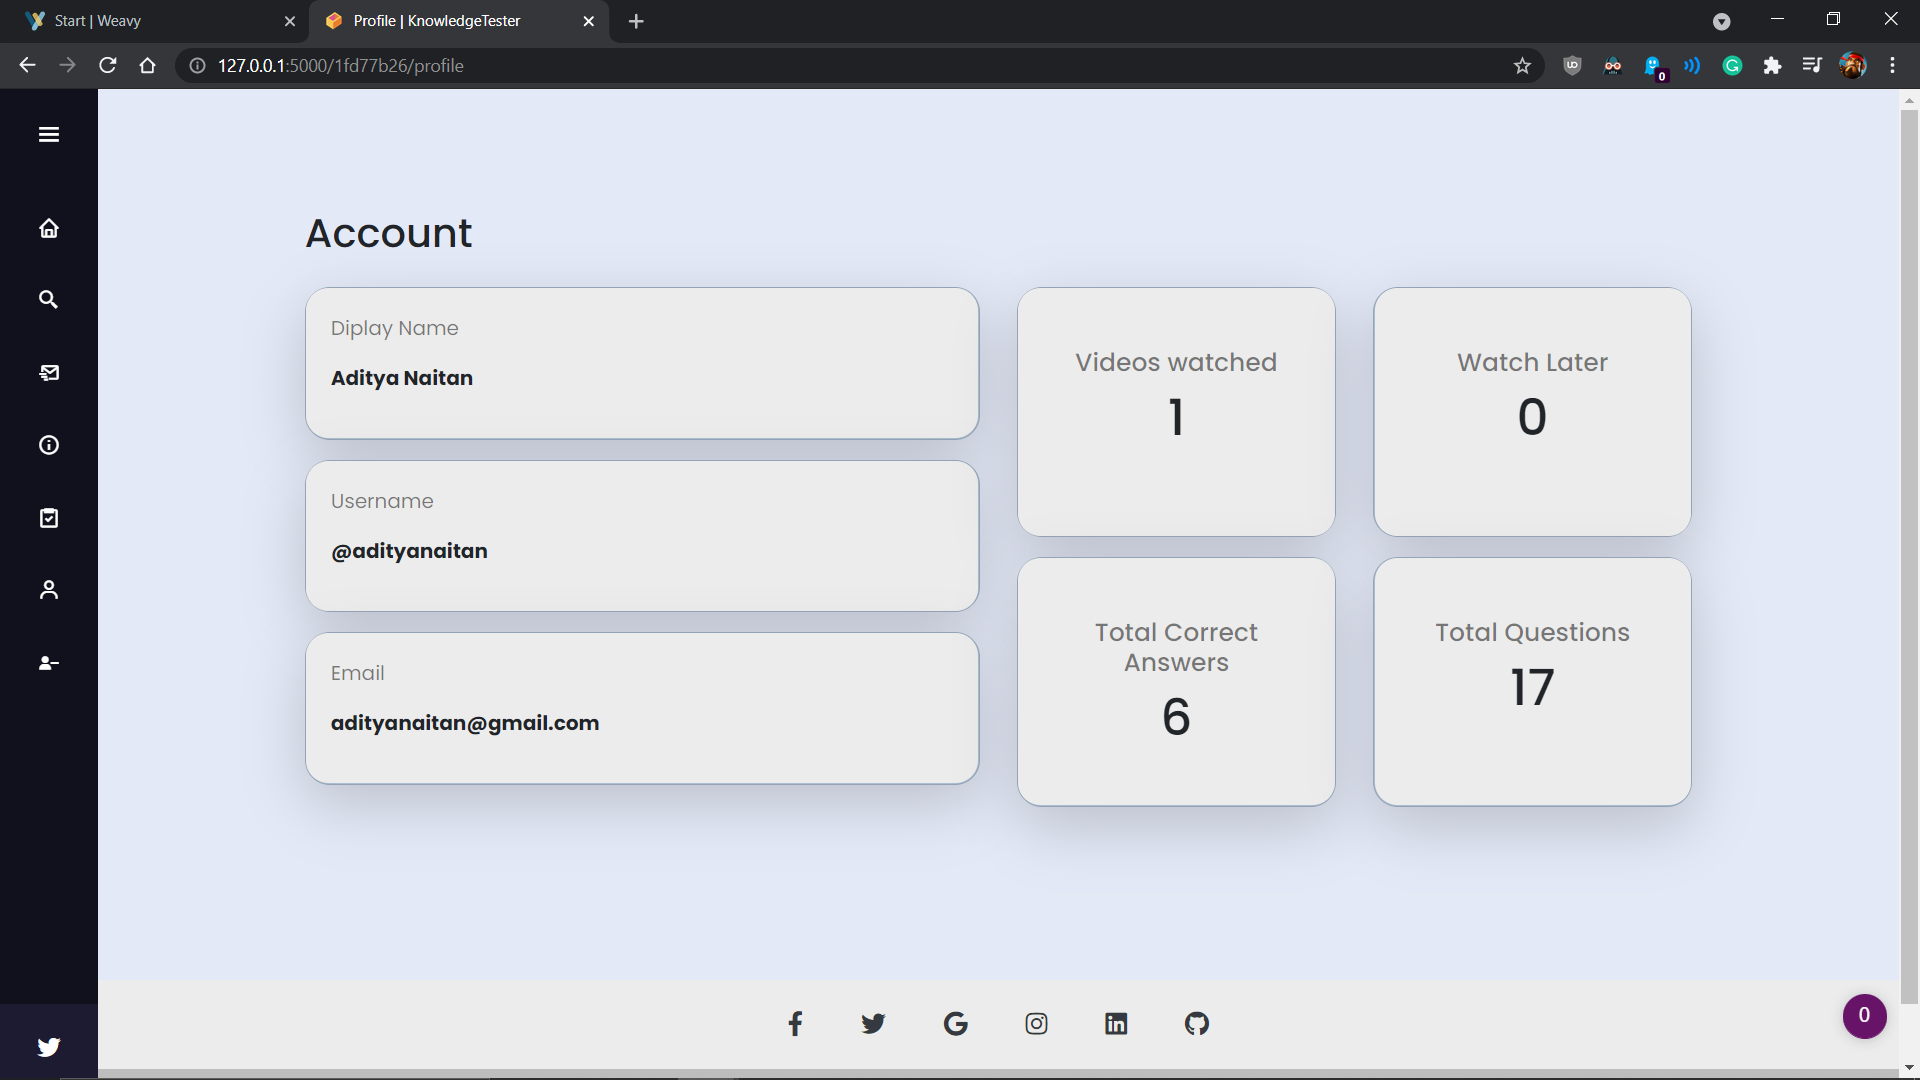Open the hamburger menu in sidebar
This screenshot has width=1920, height=1080.
click(x=49, y=135)
